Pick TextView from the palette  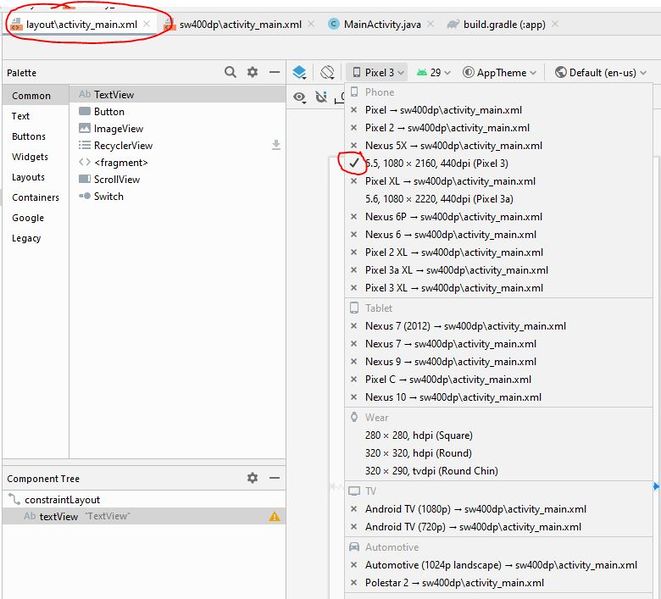point(177,94)
